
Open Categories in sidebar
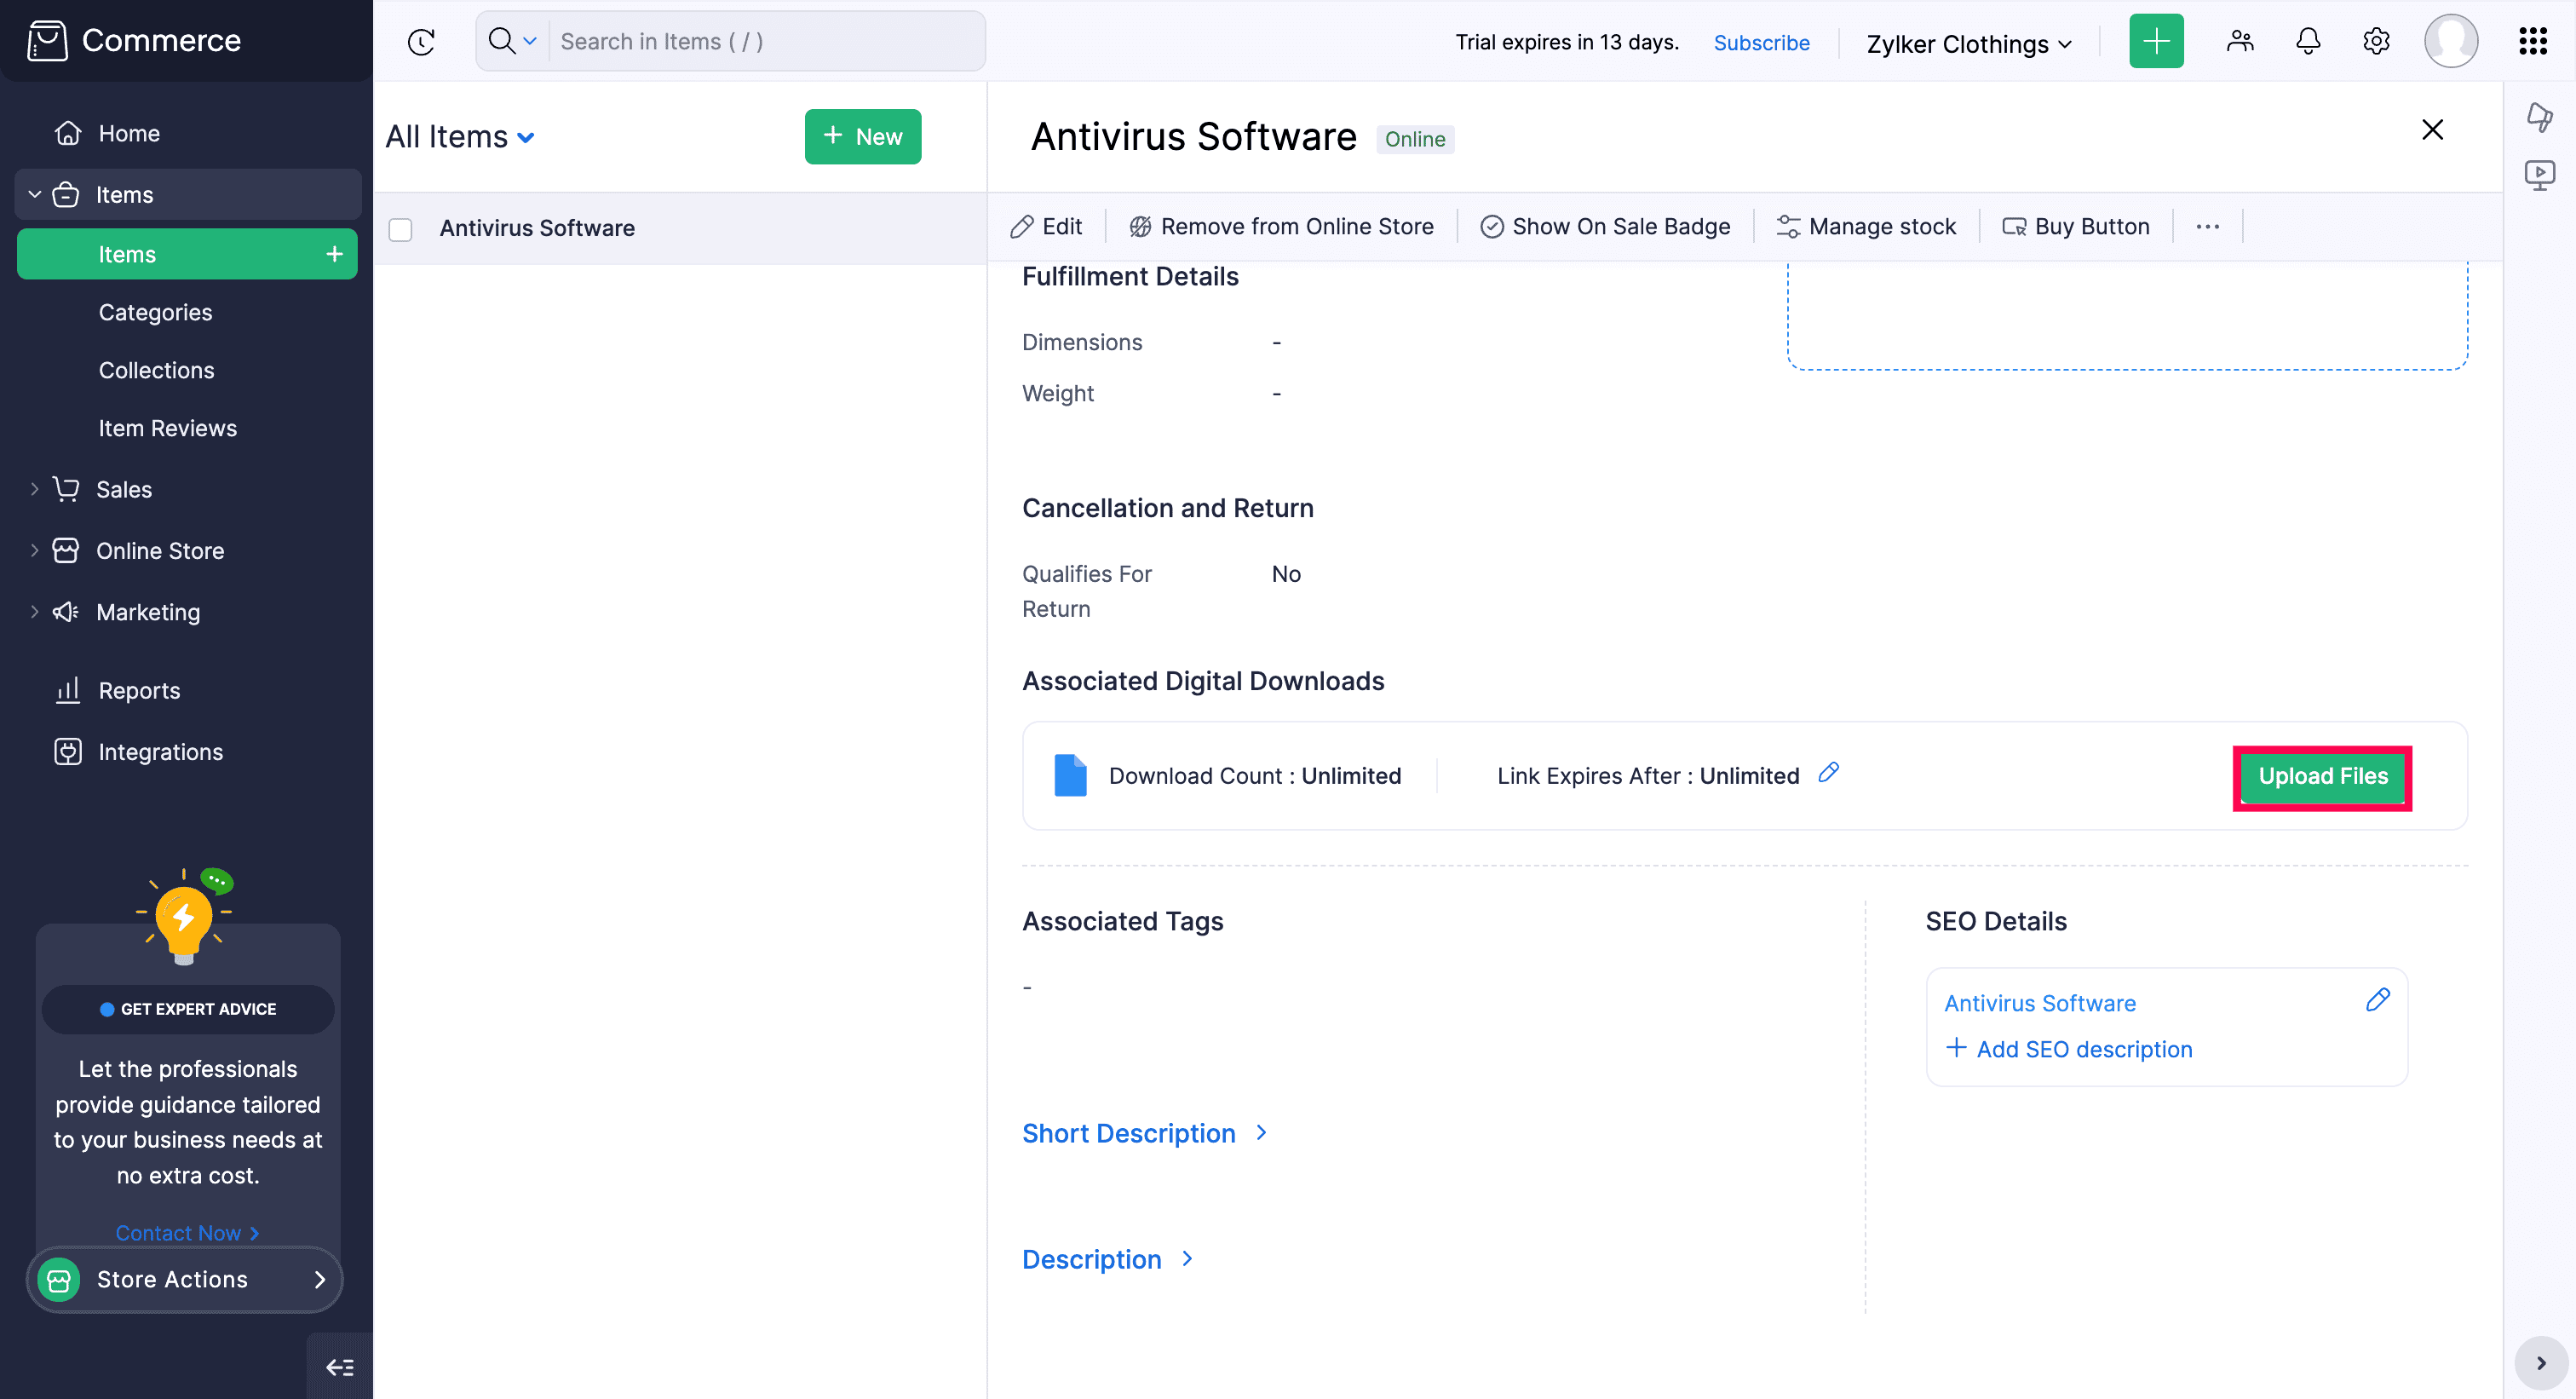155,312
